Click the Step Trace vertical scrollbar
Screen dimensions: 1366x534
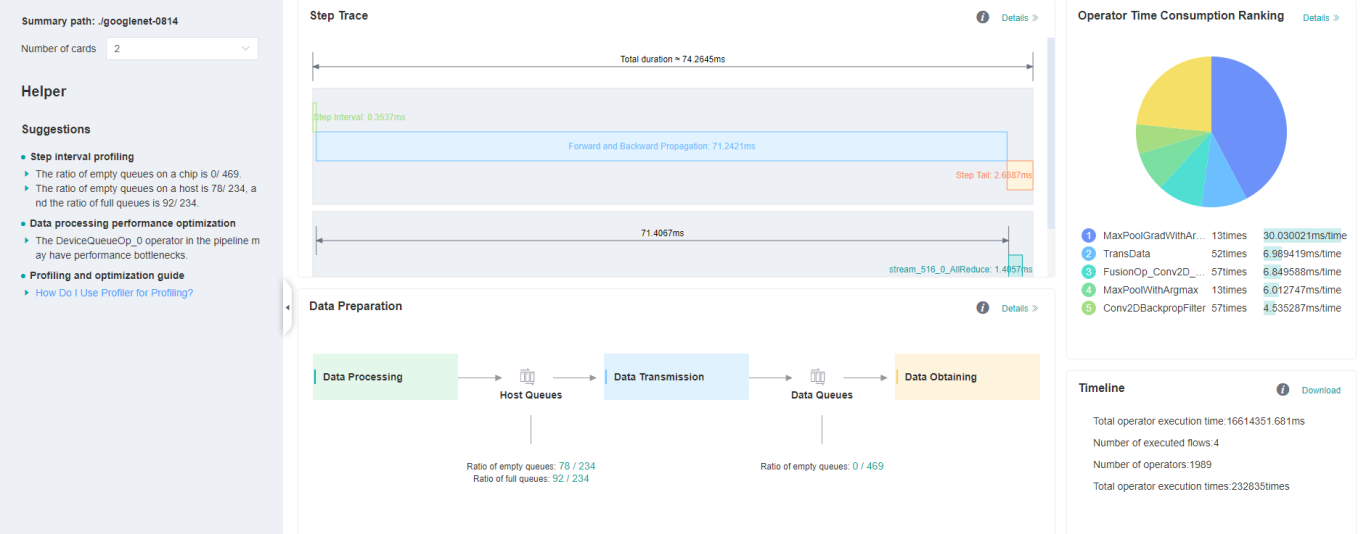[x=1050, y=130]
